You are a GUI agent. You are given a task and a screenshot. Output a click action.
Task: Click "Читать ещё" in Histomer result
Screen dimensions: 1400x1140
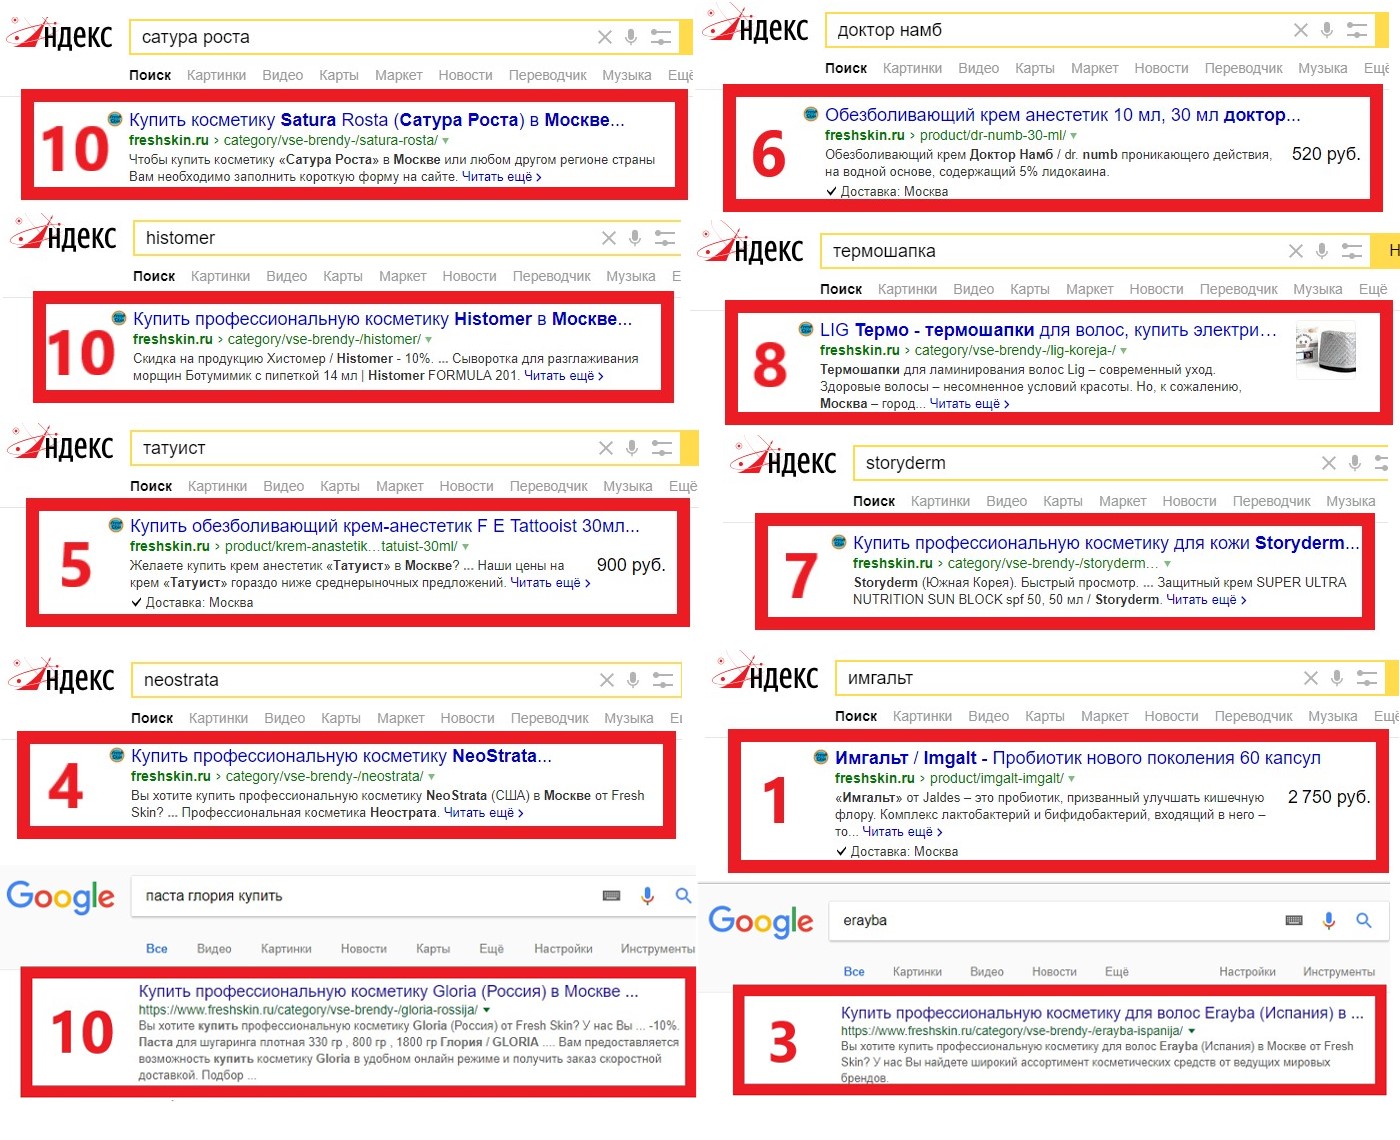coord(564,376)
